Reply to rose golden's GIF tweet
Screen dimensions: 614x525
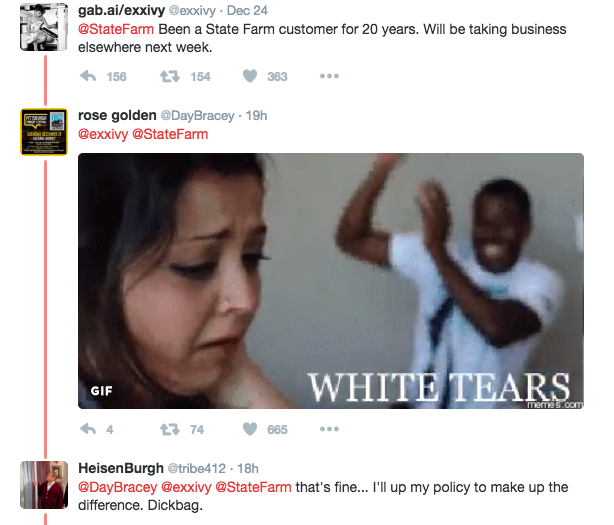coord(88,429)
